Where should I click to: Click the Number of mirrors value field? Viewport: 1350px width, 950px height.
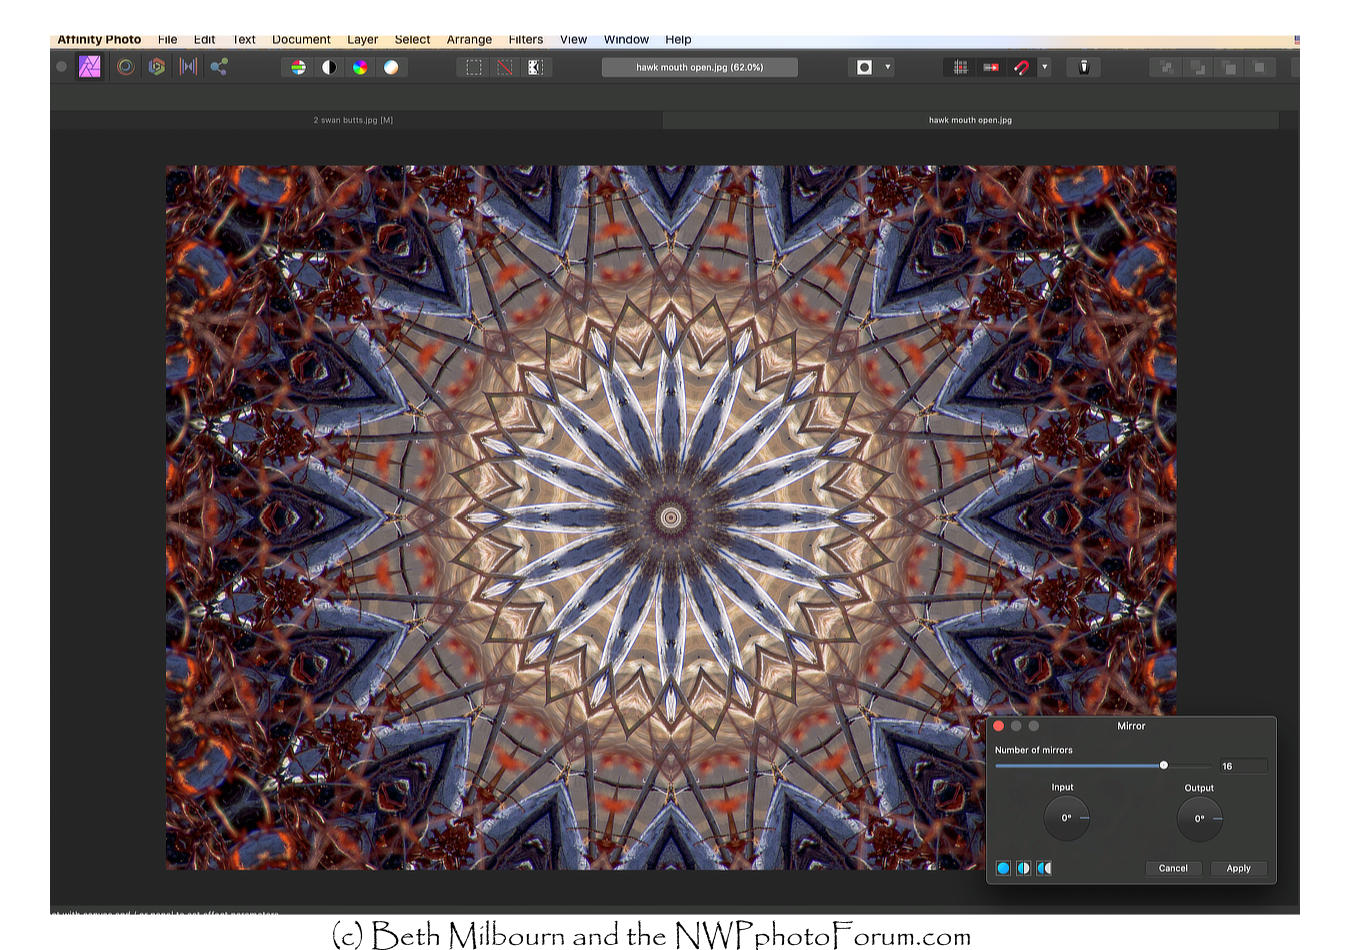point(1243,766)
